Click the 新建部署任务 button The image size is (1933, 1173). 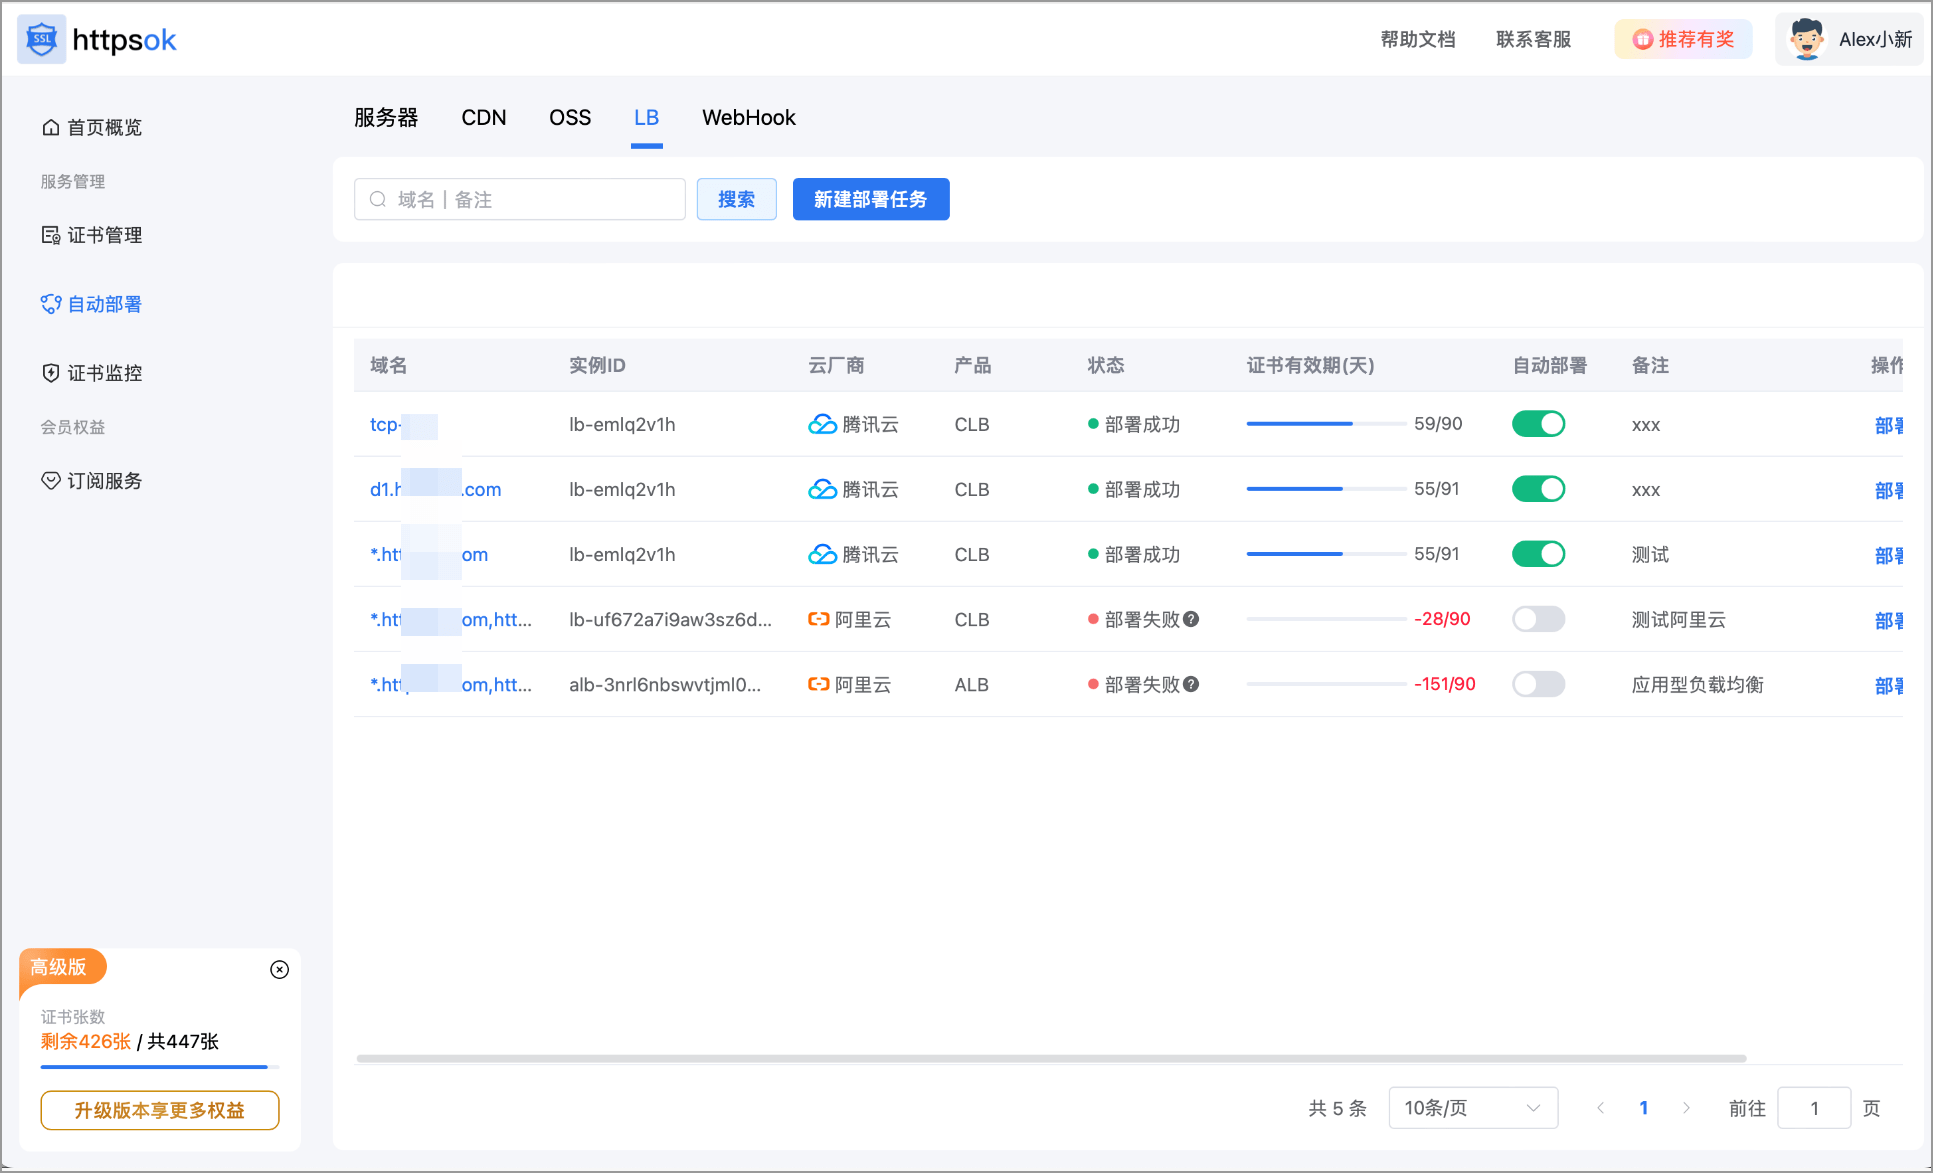pyautogui.click(x=871, y=199)
